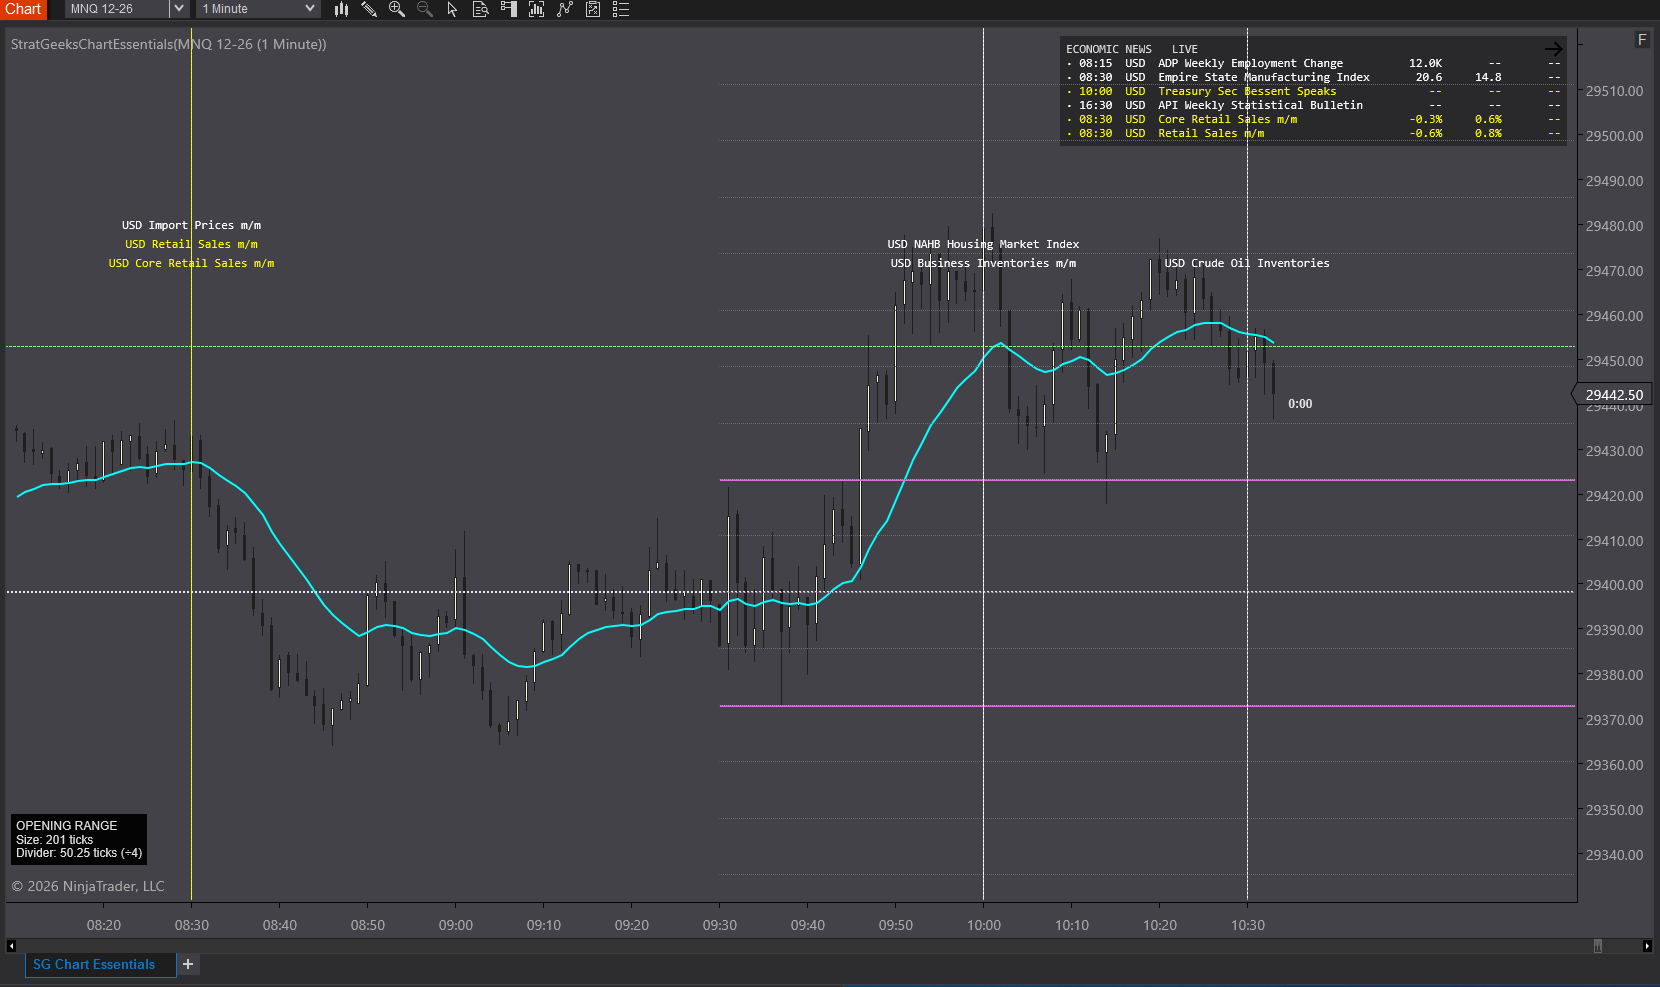This screenshot has width=1660, height=987.
Task: Open the data series bars icon
Action: [x=536, y=9]
